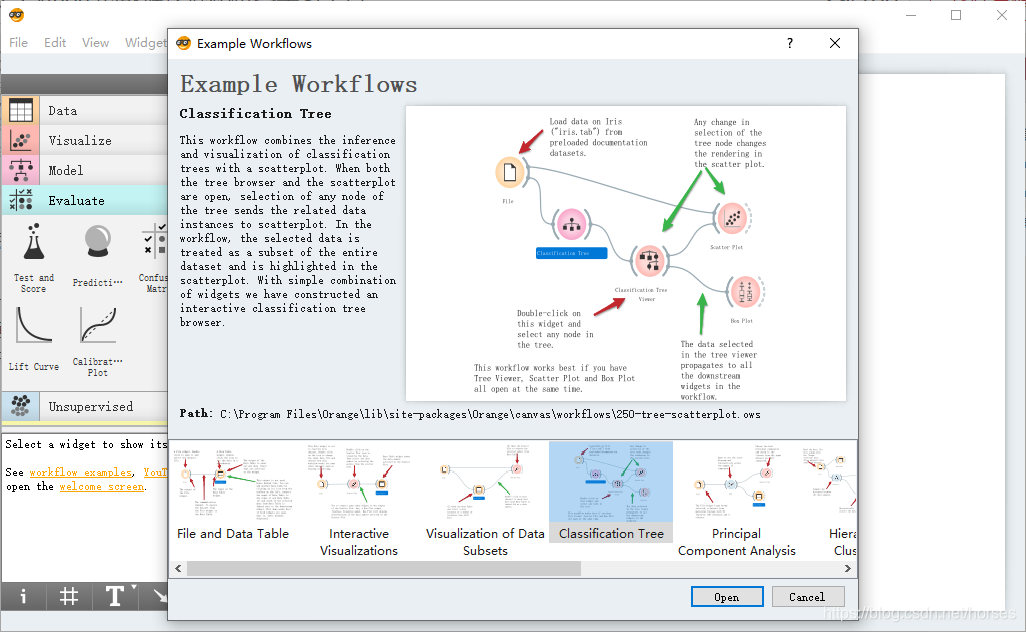Collapse the Evaluate widget category

point(85,201)
